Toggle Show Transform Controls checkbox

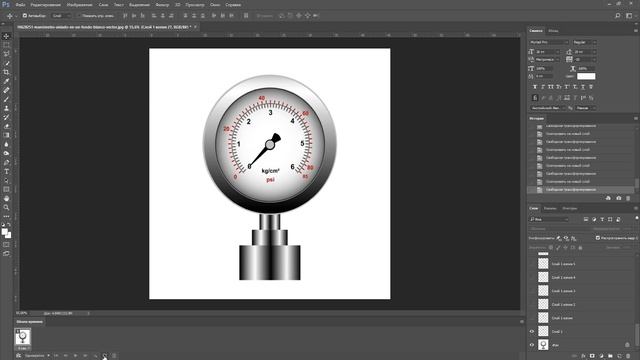click(78, 16)
